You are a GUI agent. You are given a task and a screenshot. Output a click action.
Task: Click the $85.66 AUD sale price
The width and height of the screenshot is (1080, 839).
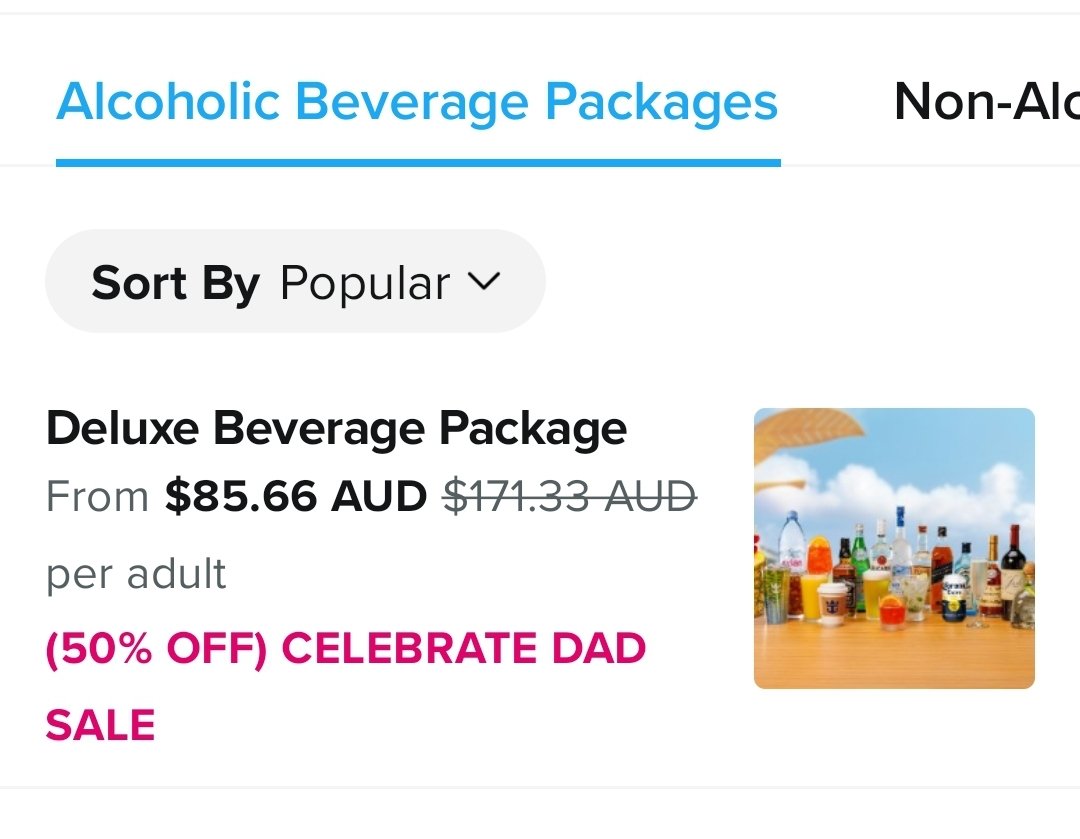coord(296,496)
